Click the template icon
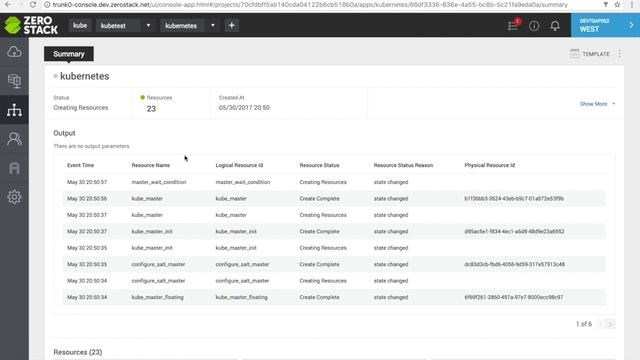Image resolution: width=640 pixels, height=360 pixels. (x=574, y=53)
